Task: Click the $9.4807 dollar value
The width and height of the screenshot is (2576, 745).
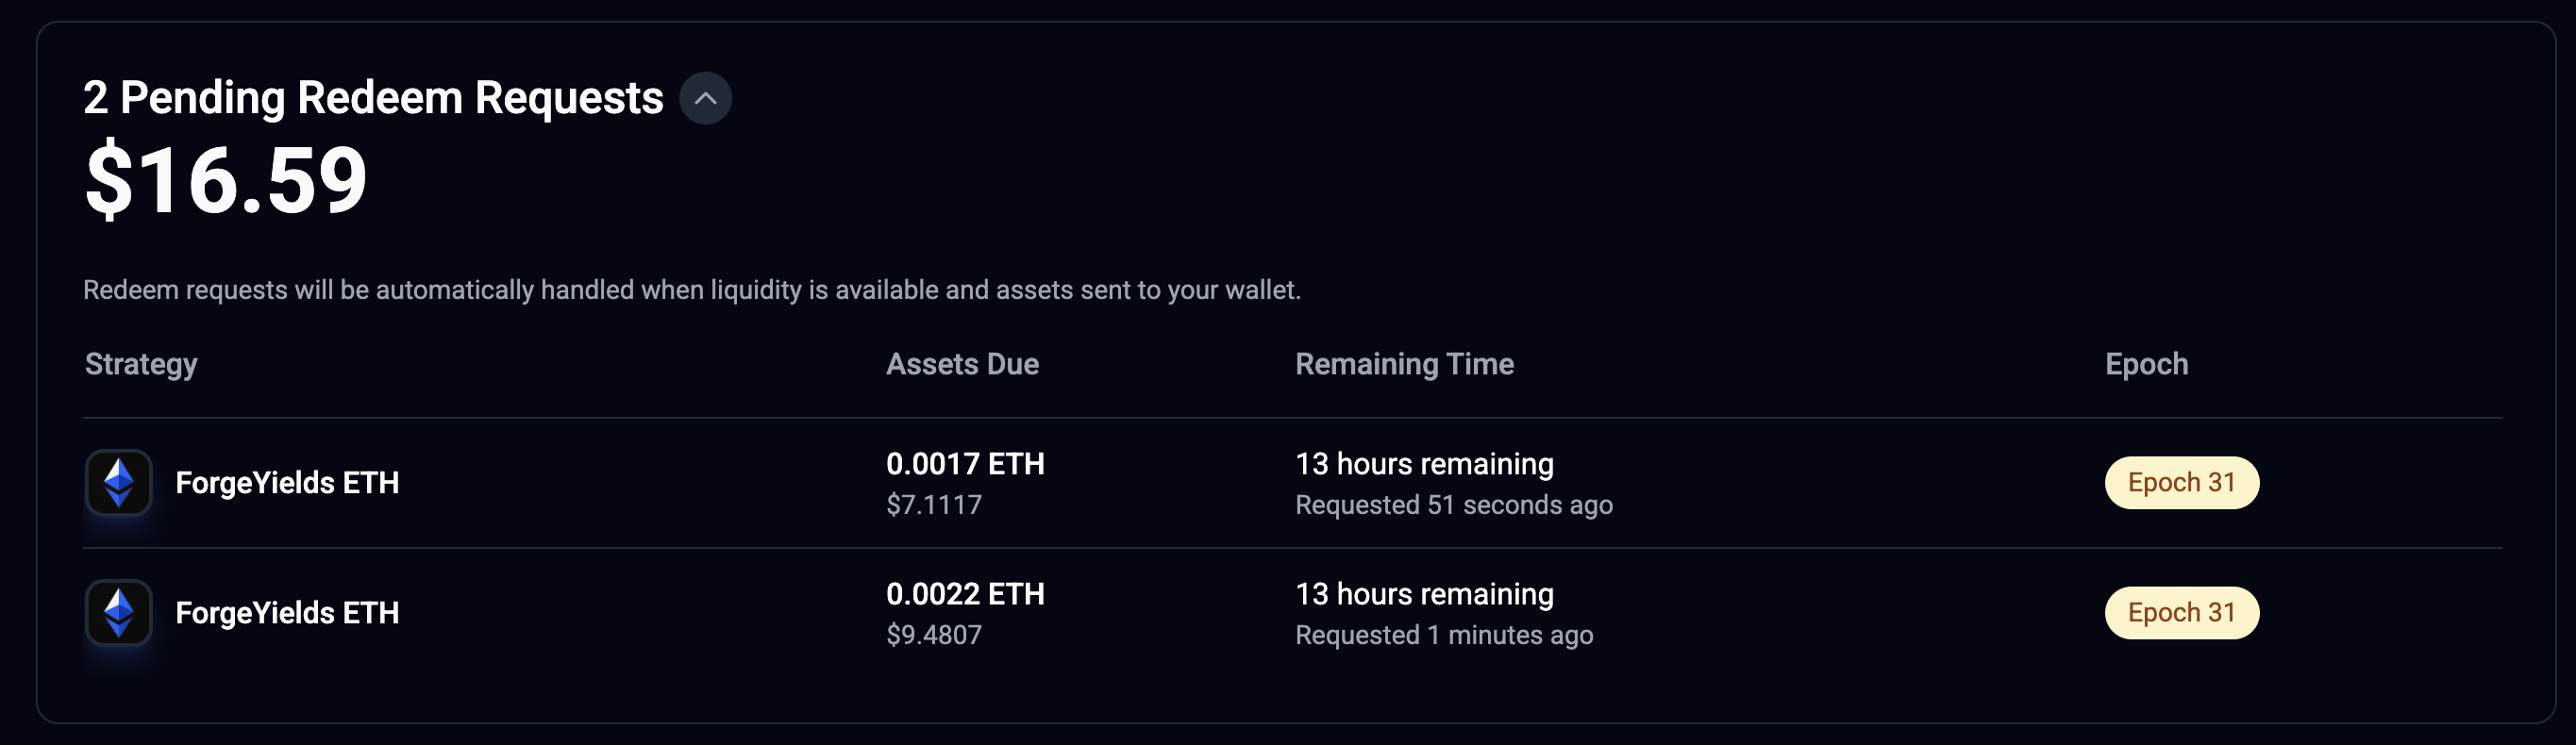Action: coord(934,635)
